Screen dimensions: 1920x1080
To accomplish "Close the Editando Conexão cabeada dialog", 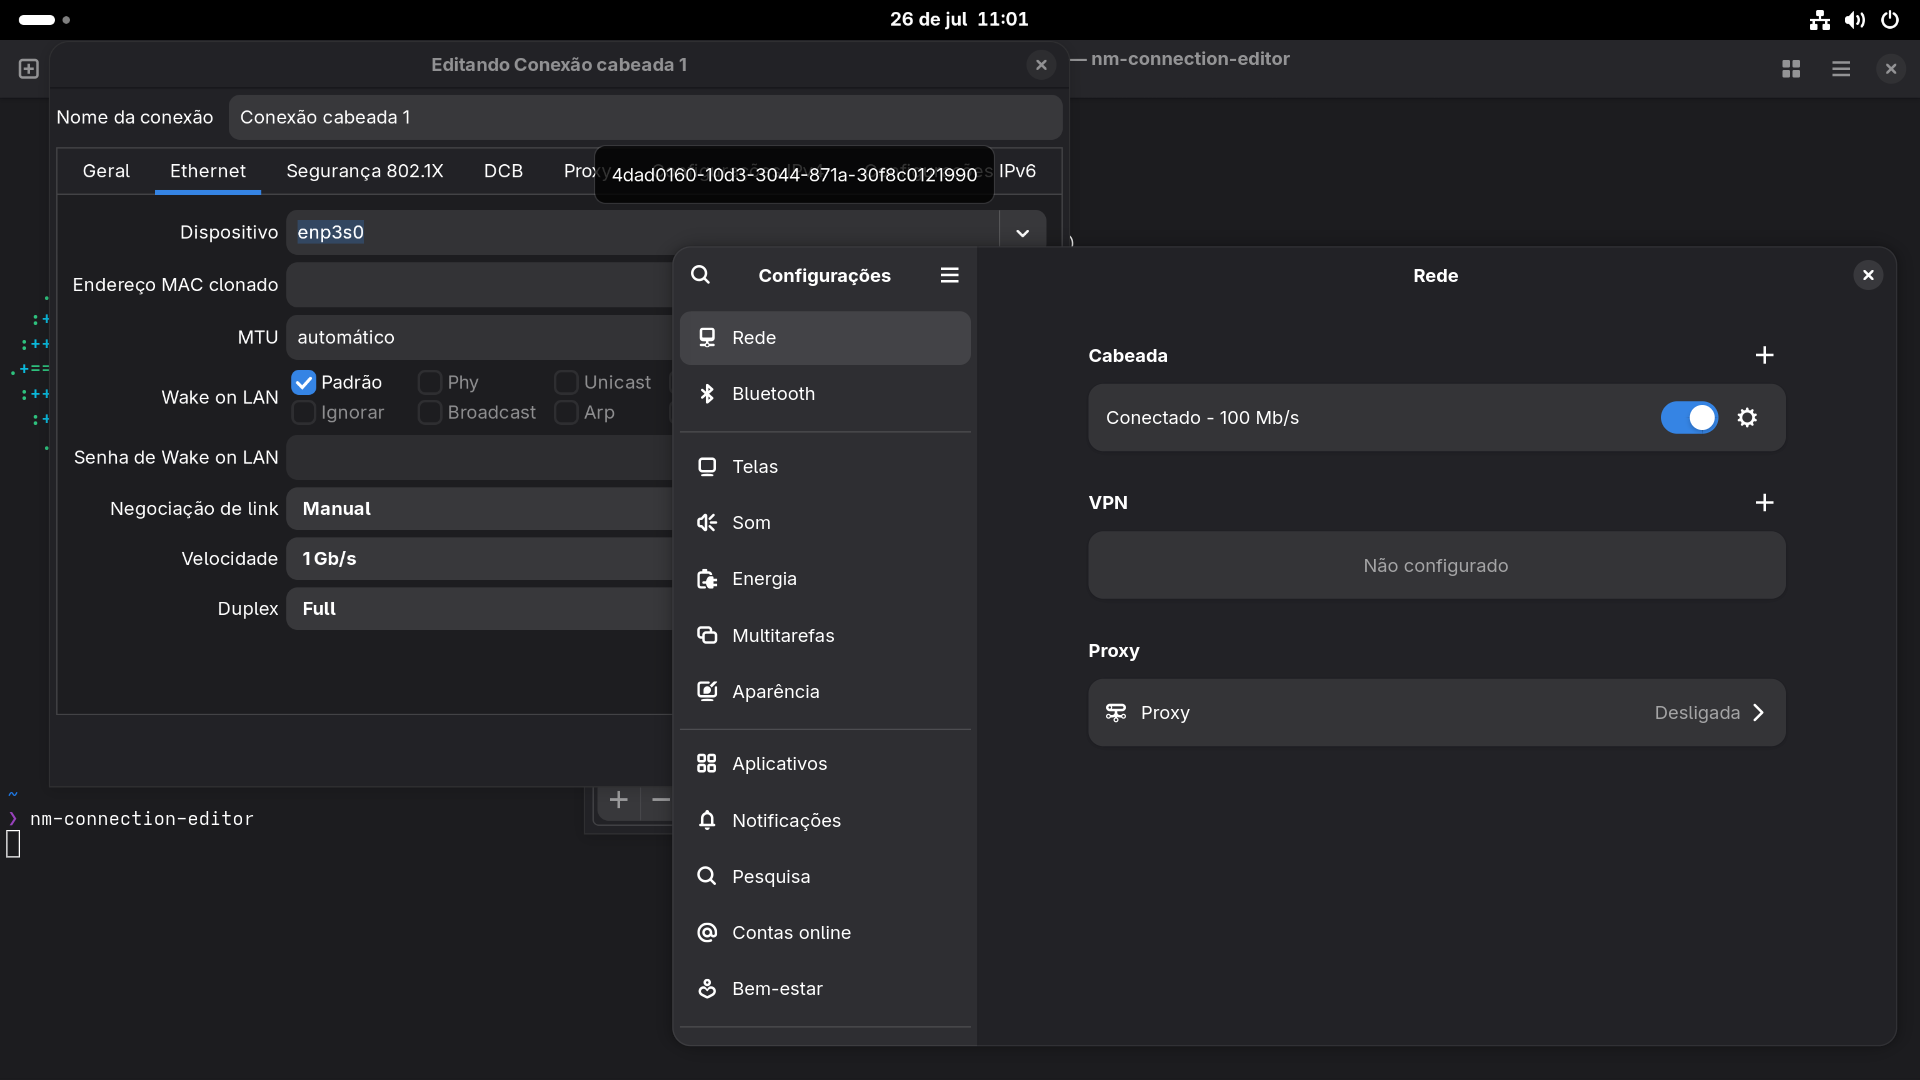I will pyautogui.click(x=1041, y=65).
